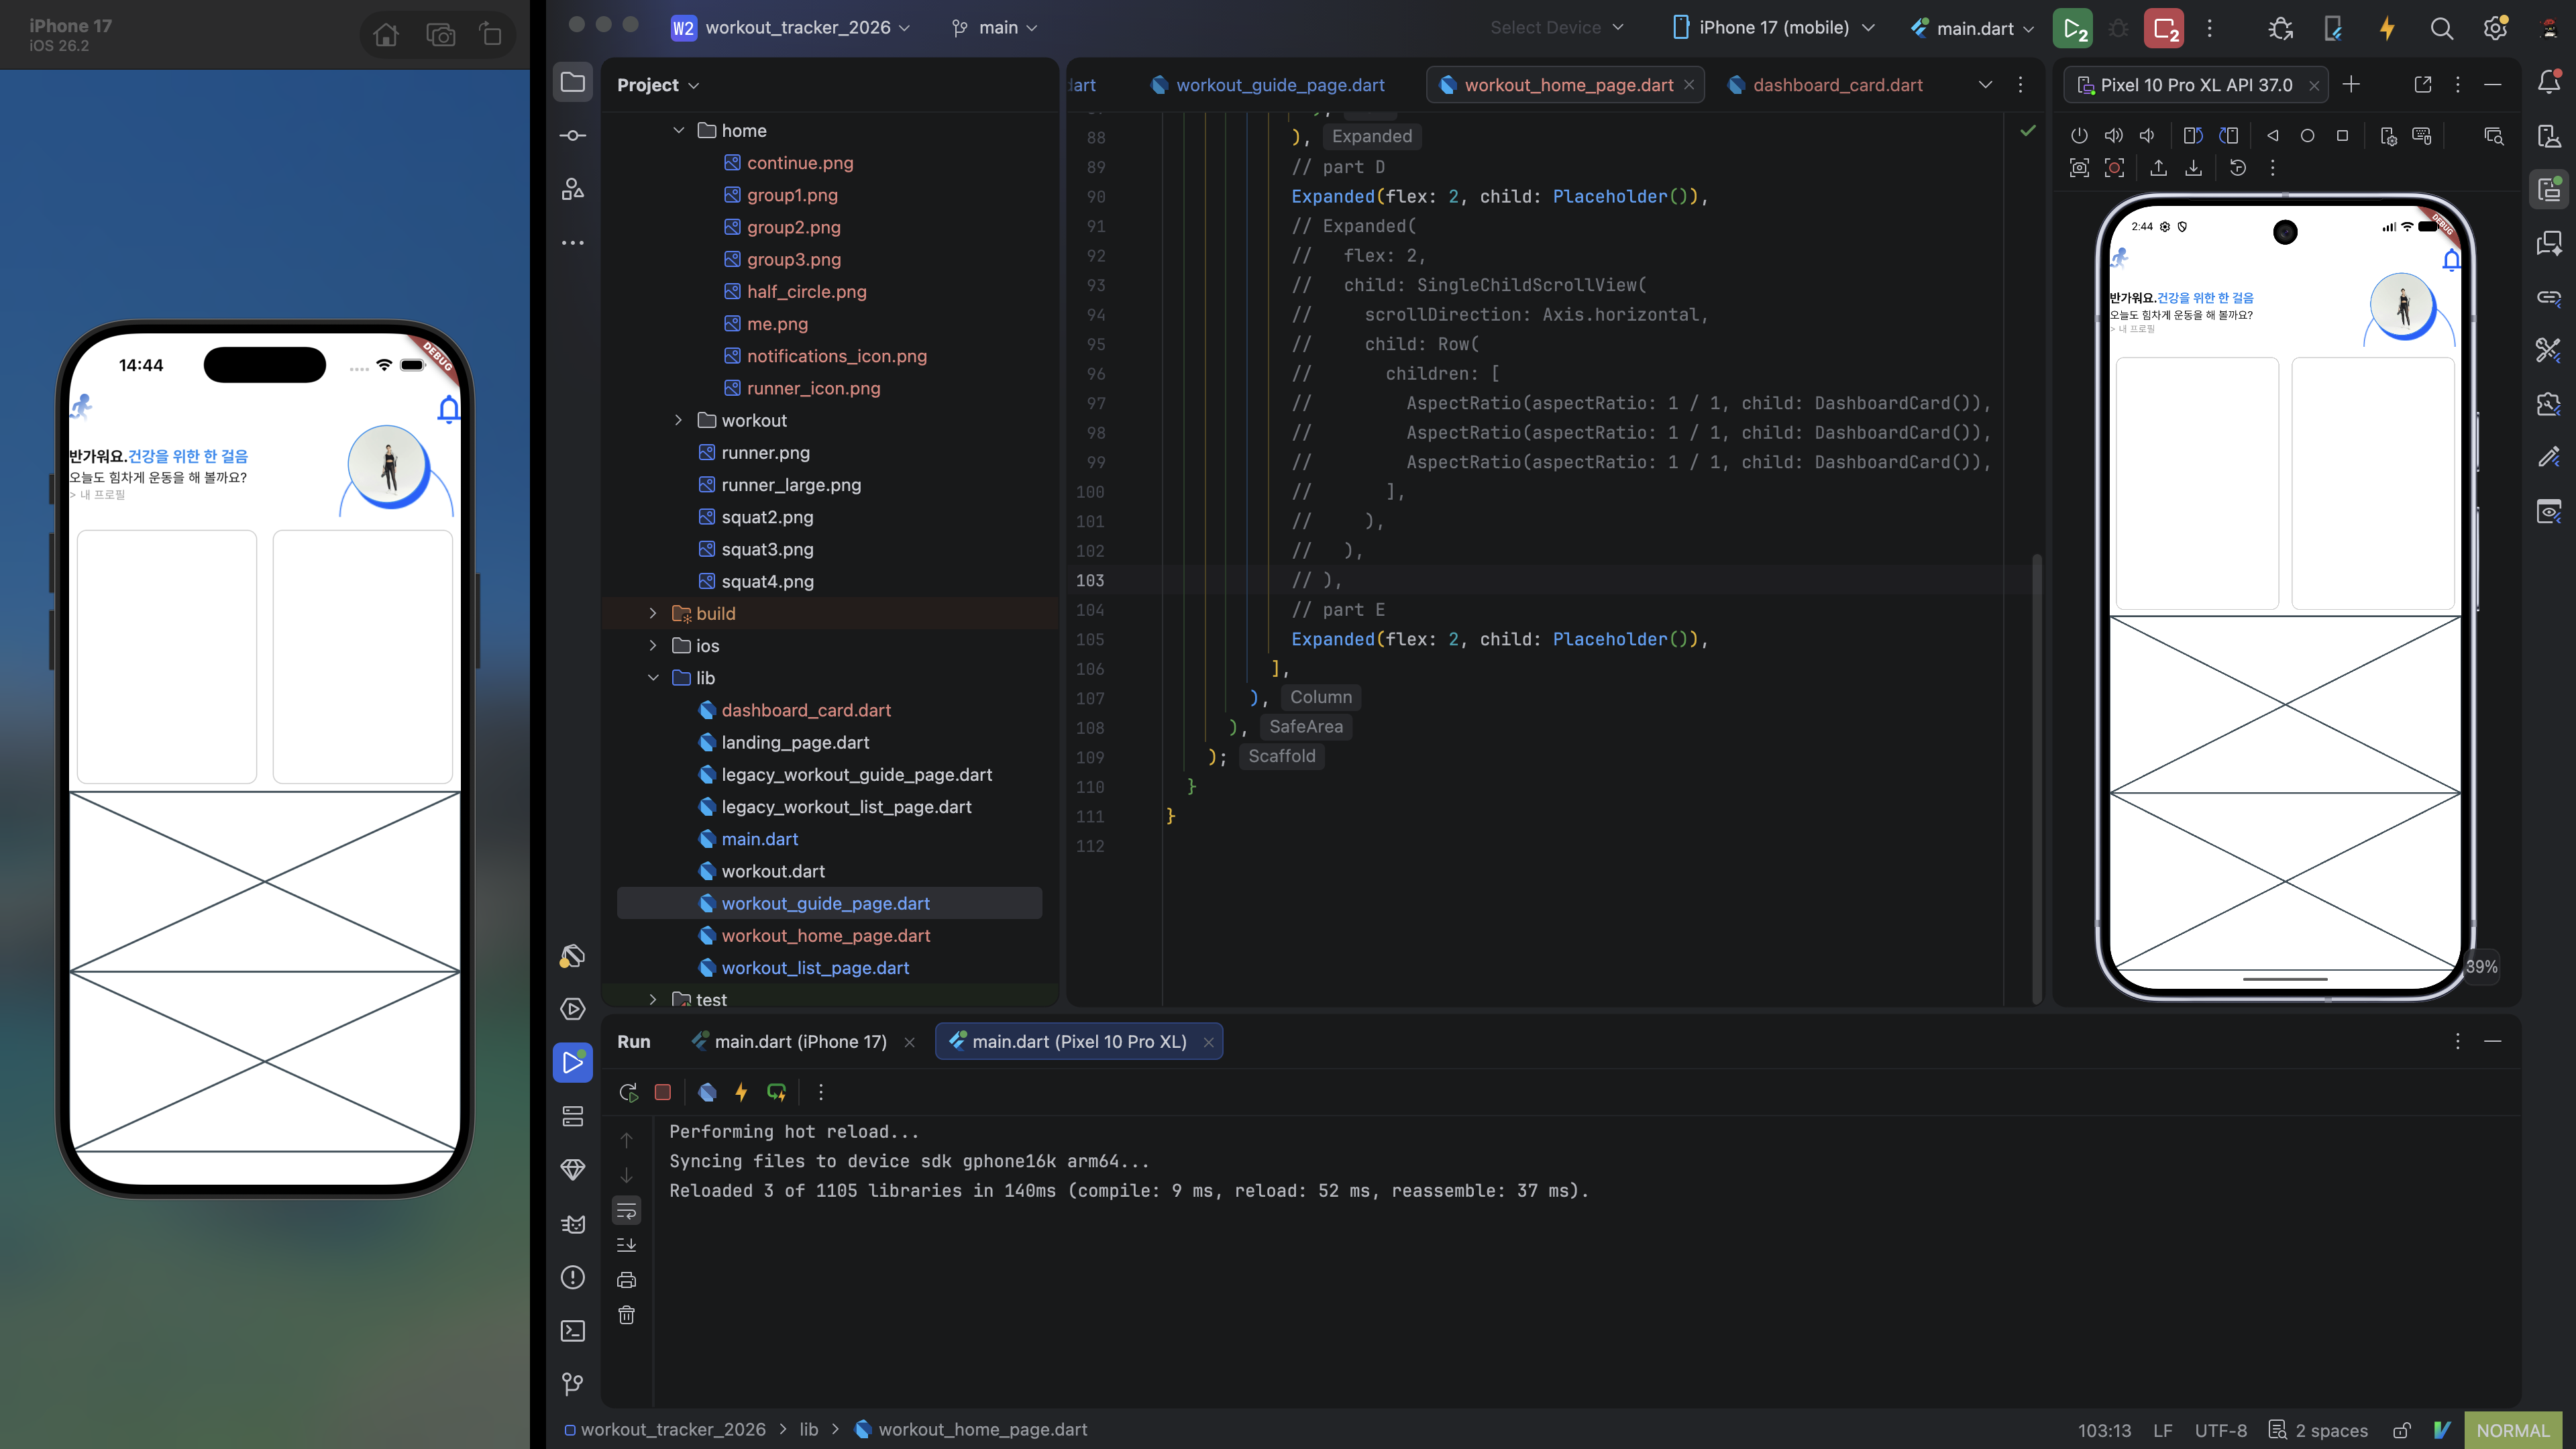Open the iPhone 17 (mobile) device selector
Image resolution: width=2576 pixels, height=1449 pixels.
tap(1773, 28)
